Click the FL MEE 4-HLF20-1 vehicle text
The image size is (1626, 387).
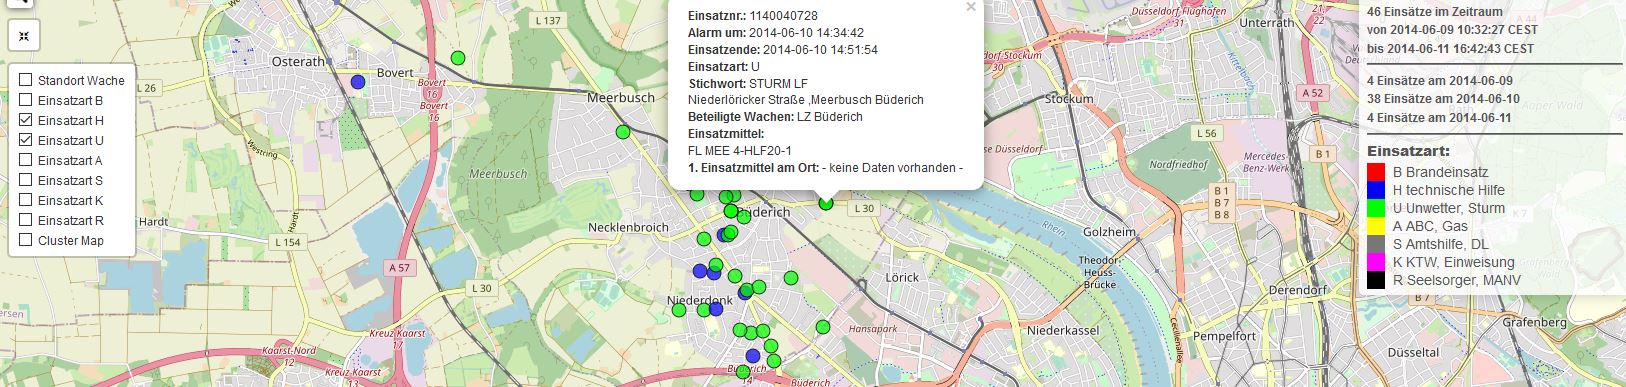coord(740,151)
